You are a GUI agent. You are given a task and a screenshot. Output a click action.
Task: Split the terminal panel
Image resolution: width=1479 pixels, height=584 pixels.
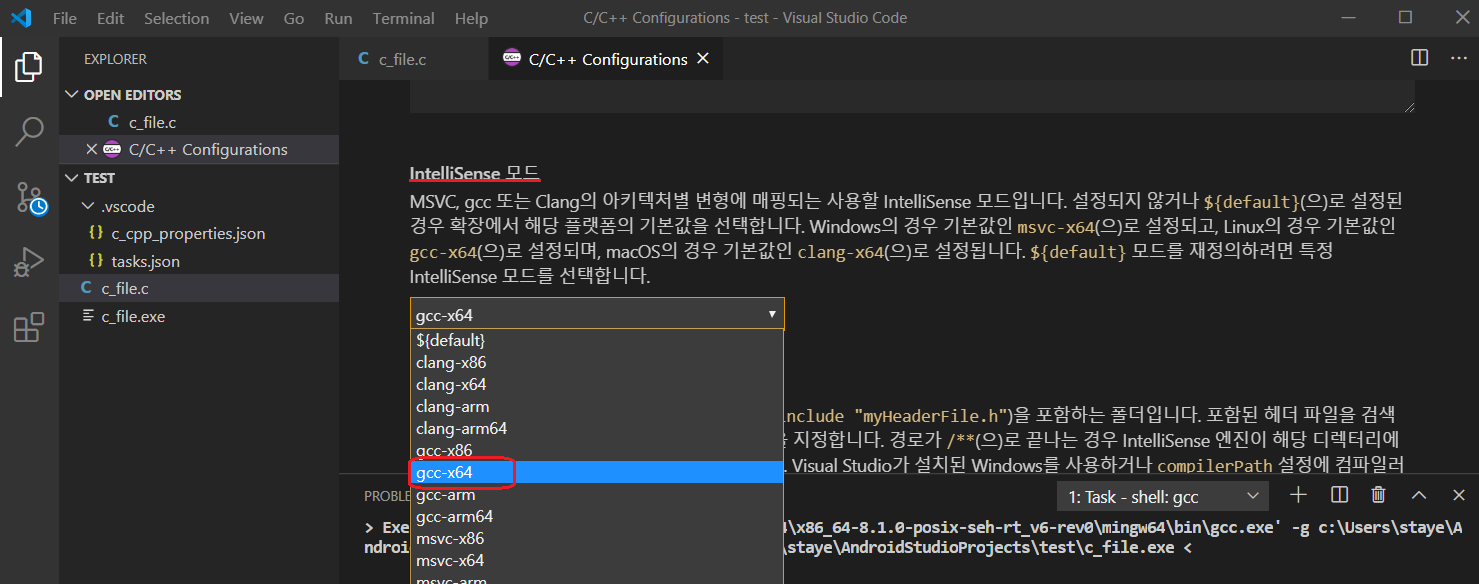pos(1340,494)
